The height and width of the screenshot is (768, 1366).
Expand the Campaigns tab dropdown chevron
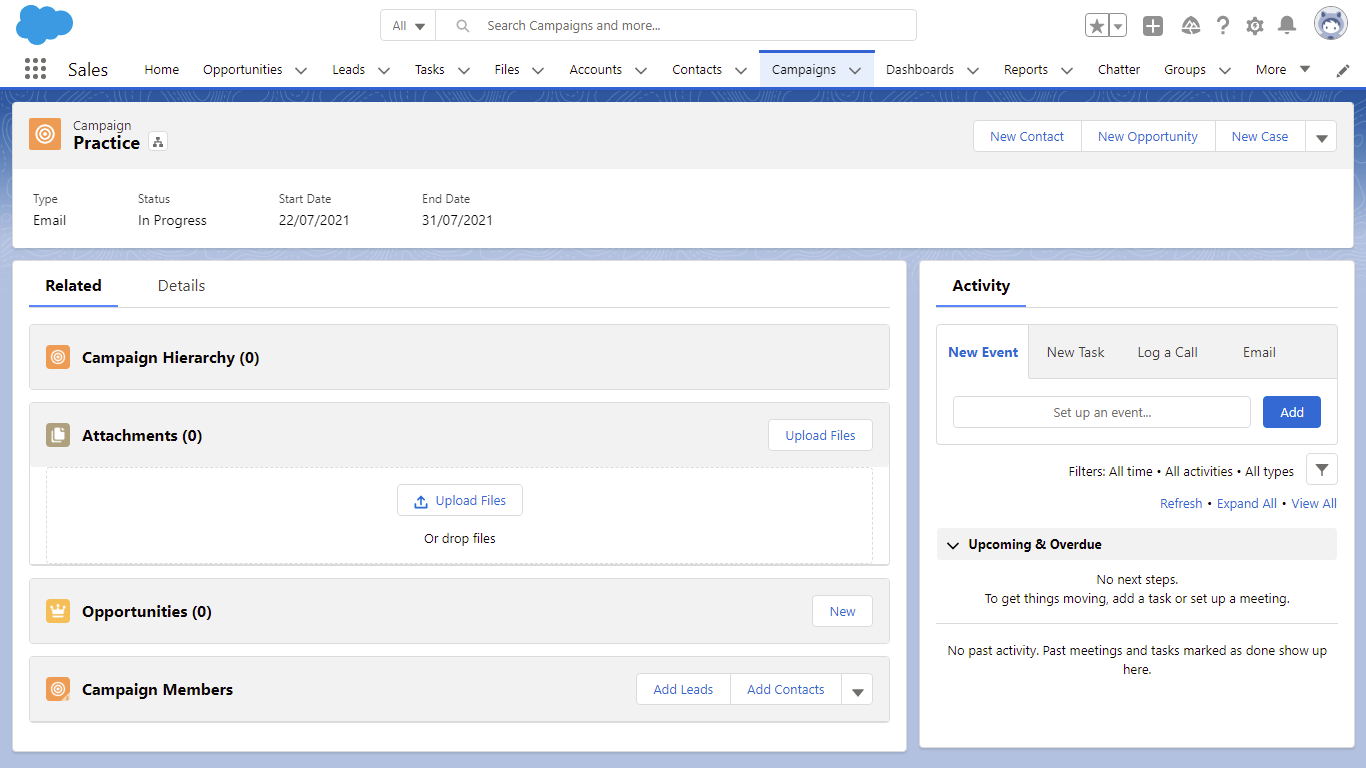pyautogui.click(x=855, y=70)
